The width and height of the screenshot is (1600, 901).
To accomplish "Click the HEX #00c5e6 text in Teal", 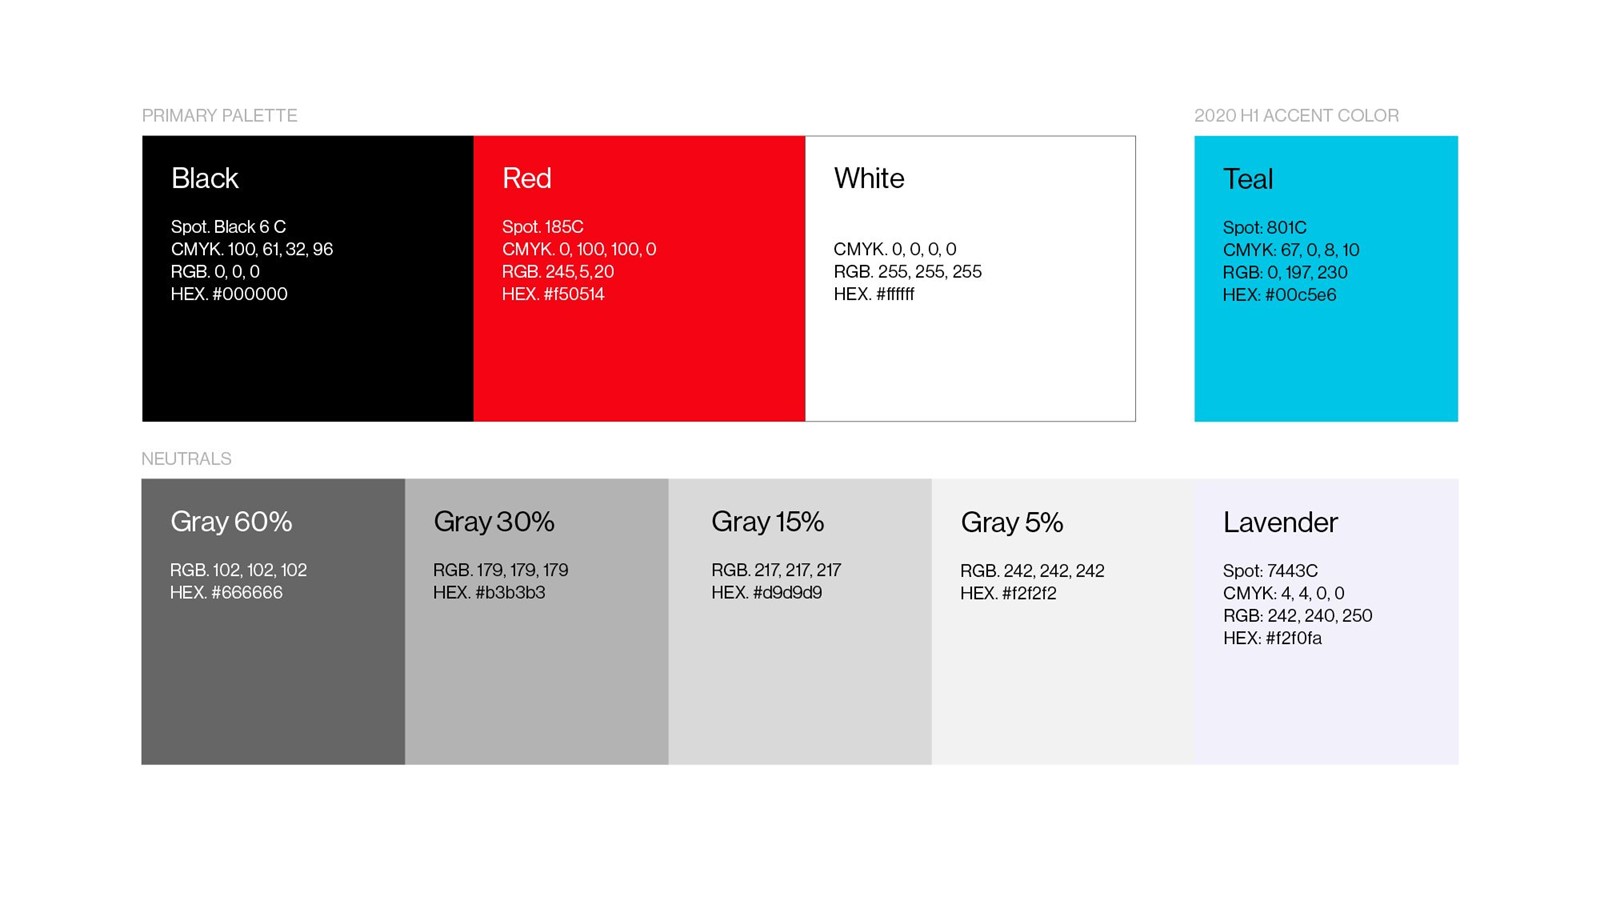I will point(1279,295).
